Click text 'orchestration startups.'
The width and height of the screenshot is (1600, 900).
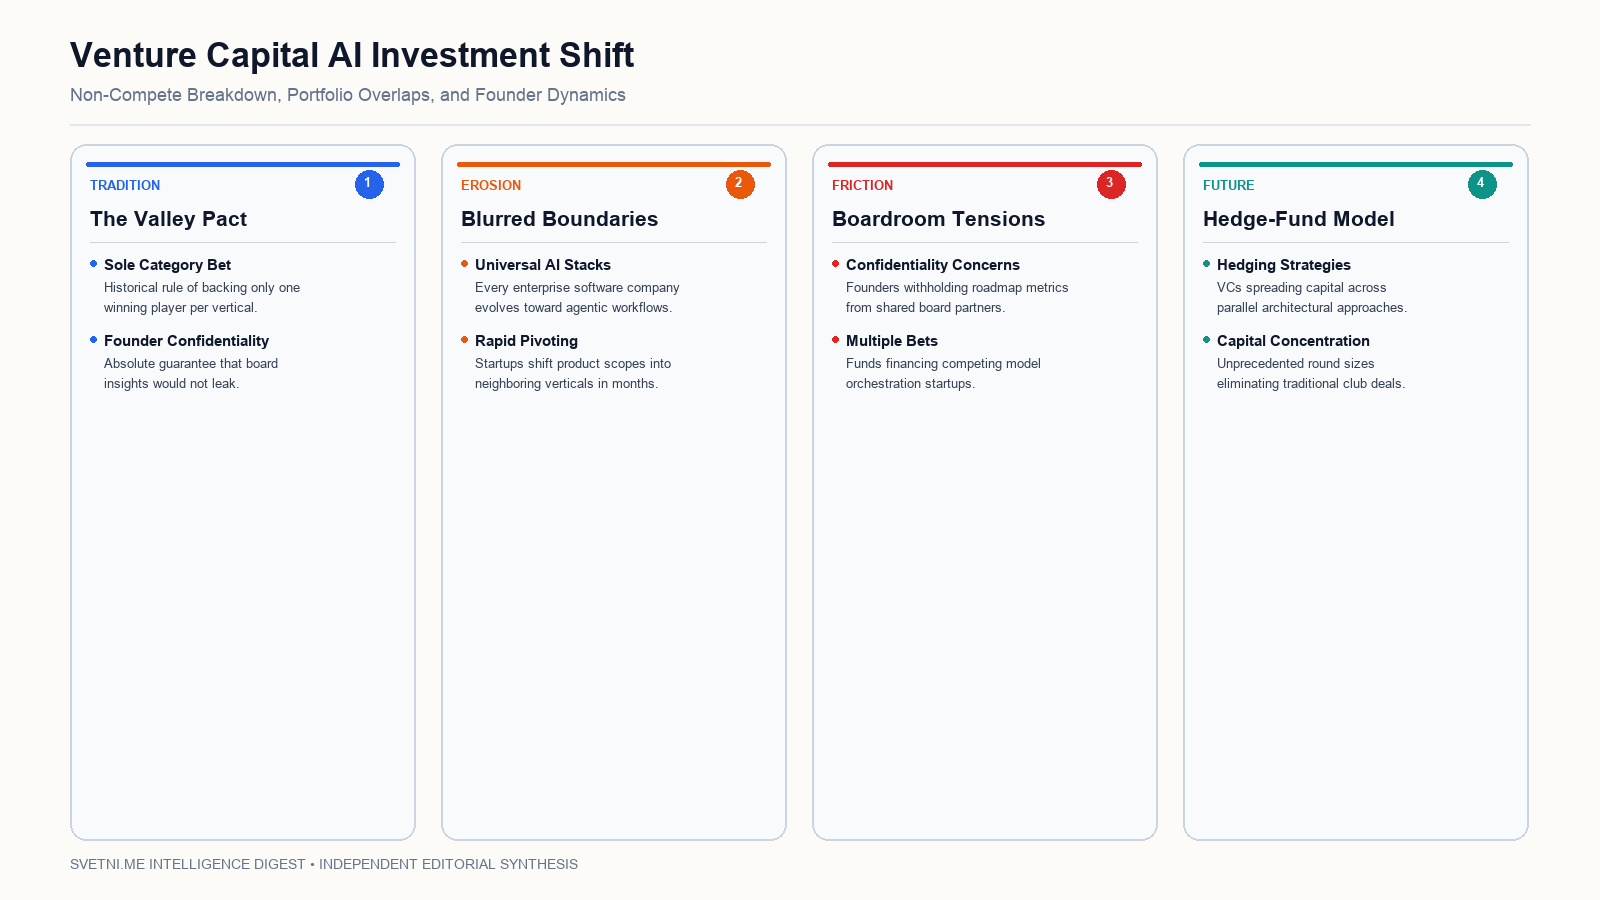tap(910, 384)
